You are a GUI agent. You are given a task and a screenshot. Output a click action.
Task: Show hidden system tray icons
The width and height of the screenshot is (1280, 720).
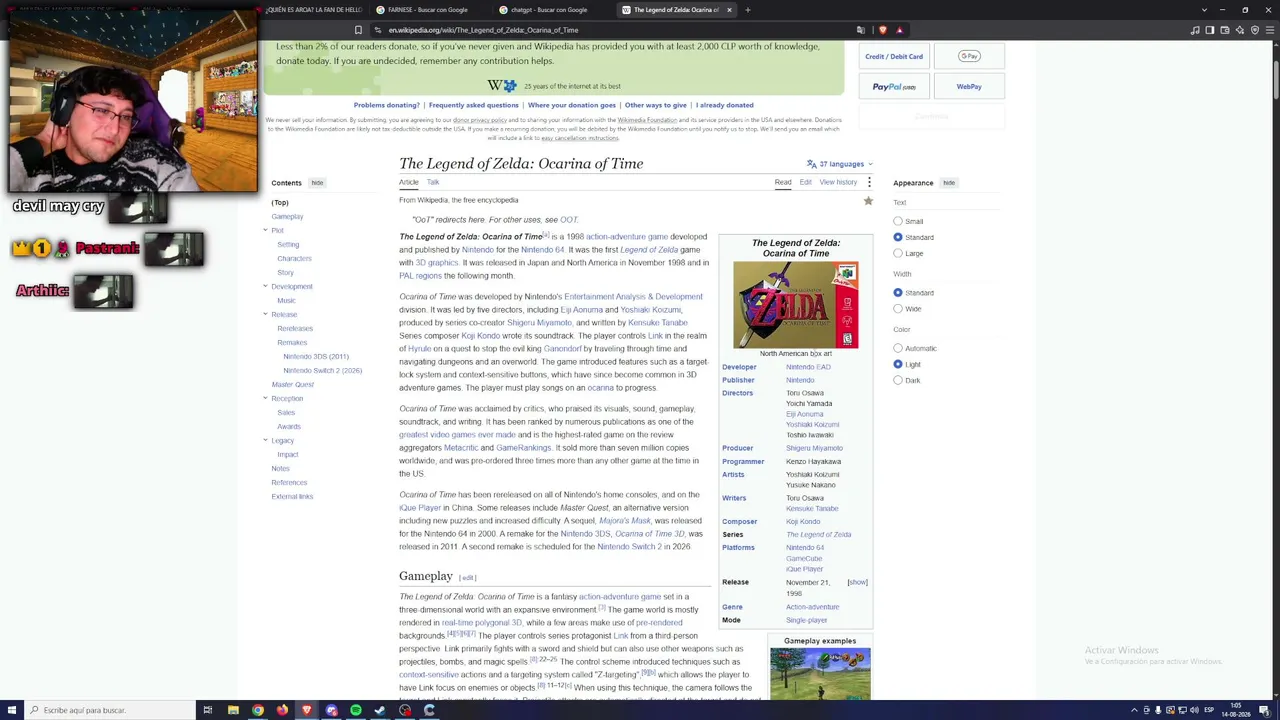click(x=1133, y=710)
